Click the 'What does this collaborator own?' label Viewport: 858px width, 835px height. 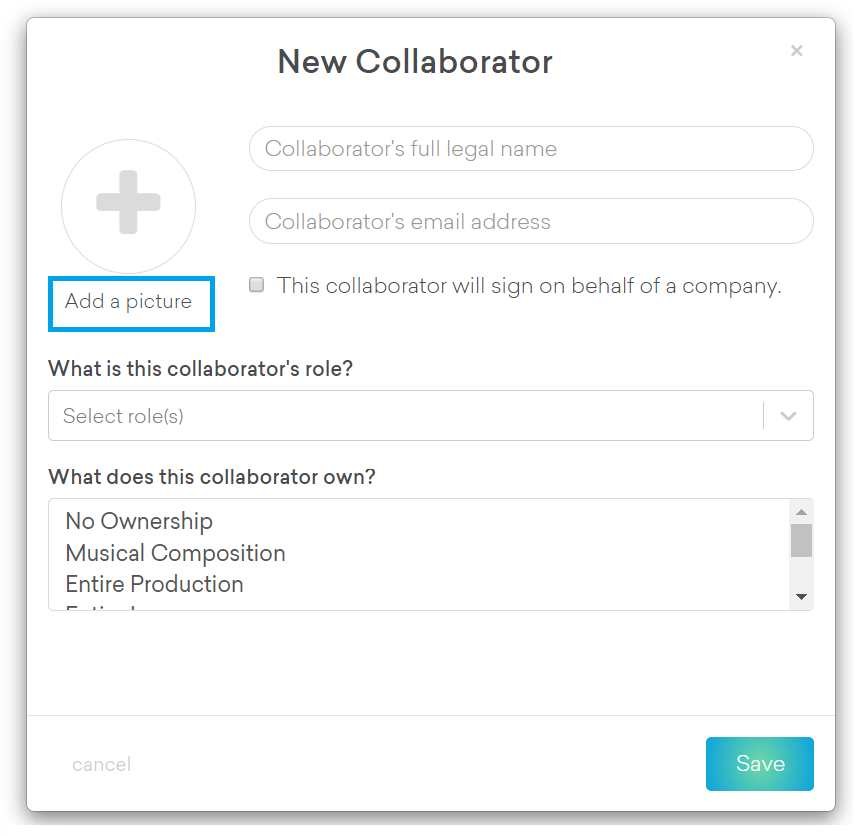[x=211, y=477]
